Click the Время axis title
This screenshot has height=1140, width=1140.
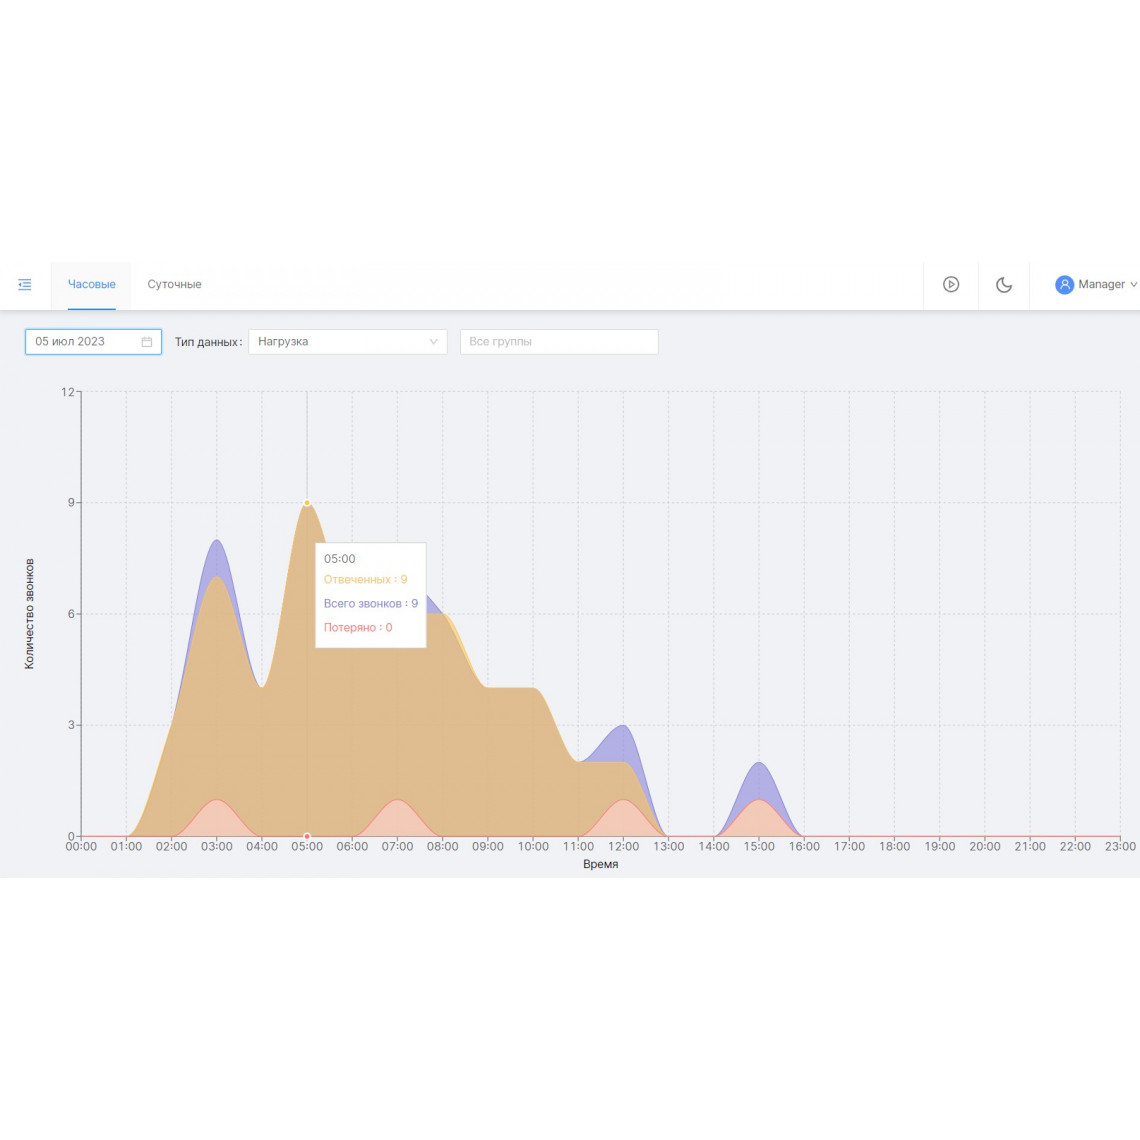tap(601, 864)
